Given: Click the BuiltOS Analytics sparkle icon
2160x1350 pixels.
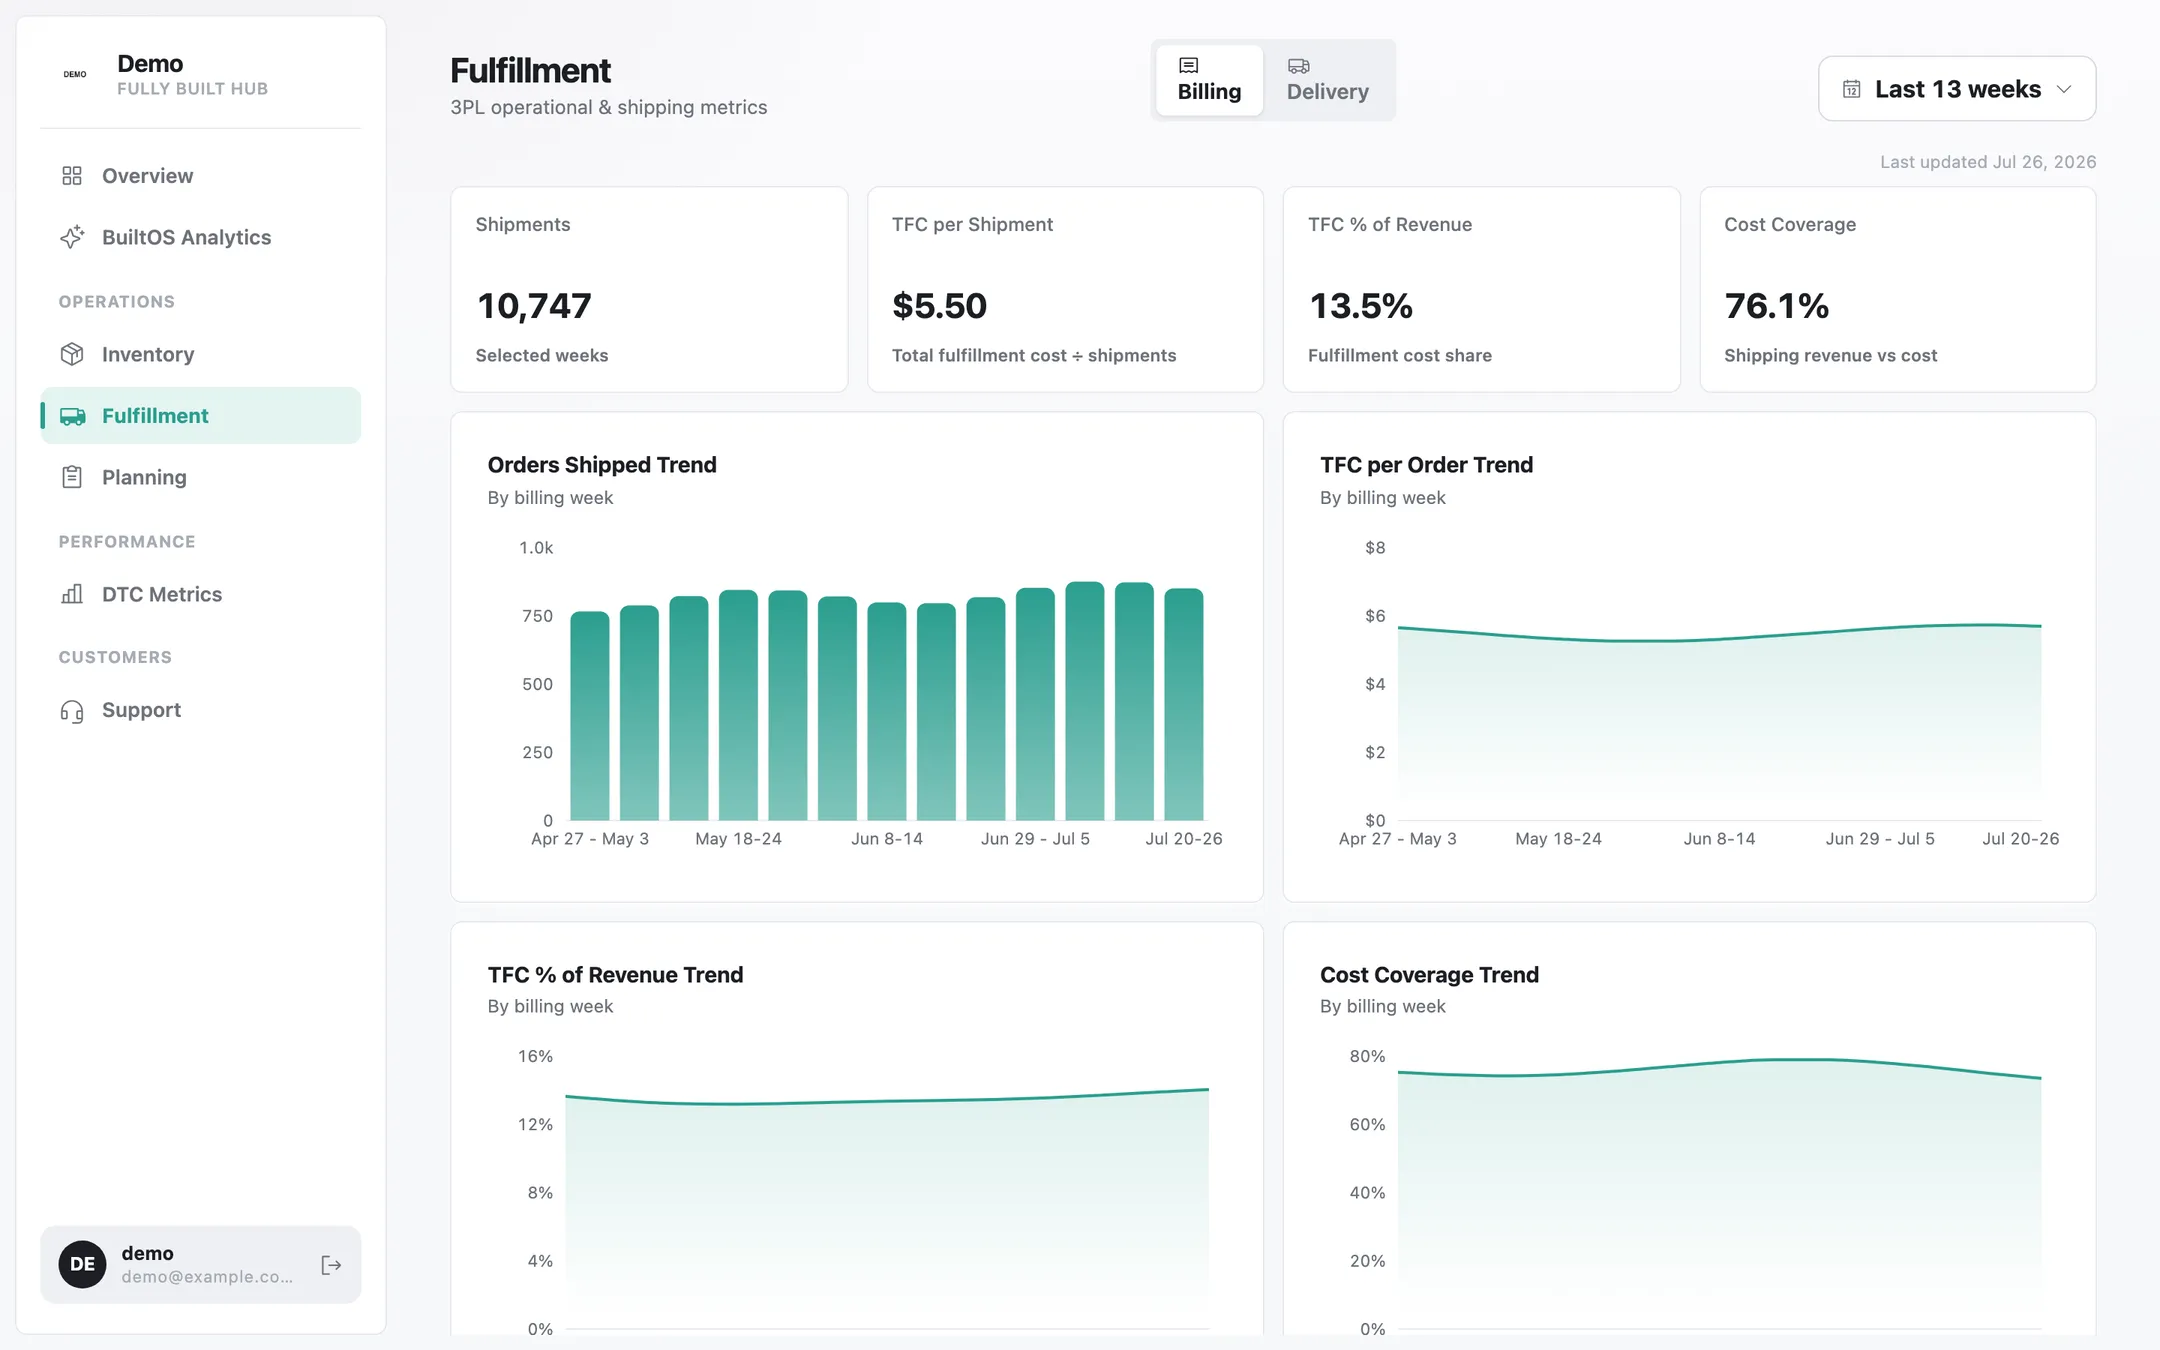Looking at the screenshot, I should point(72,237).
